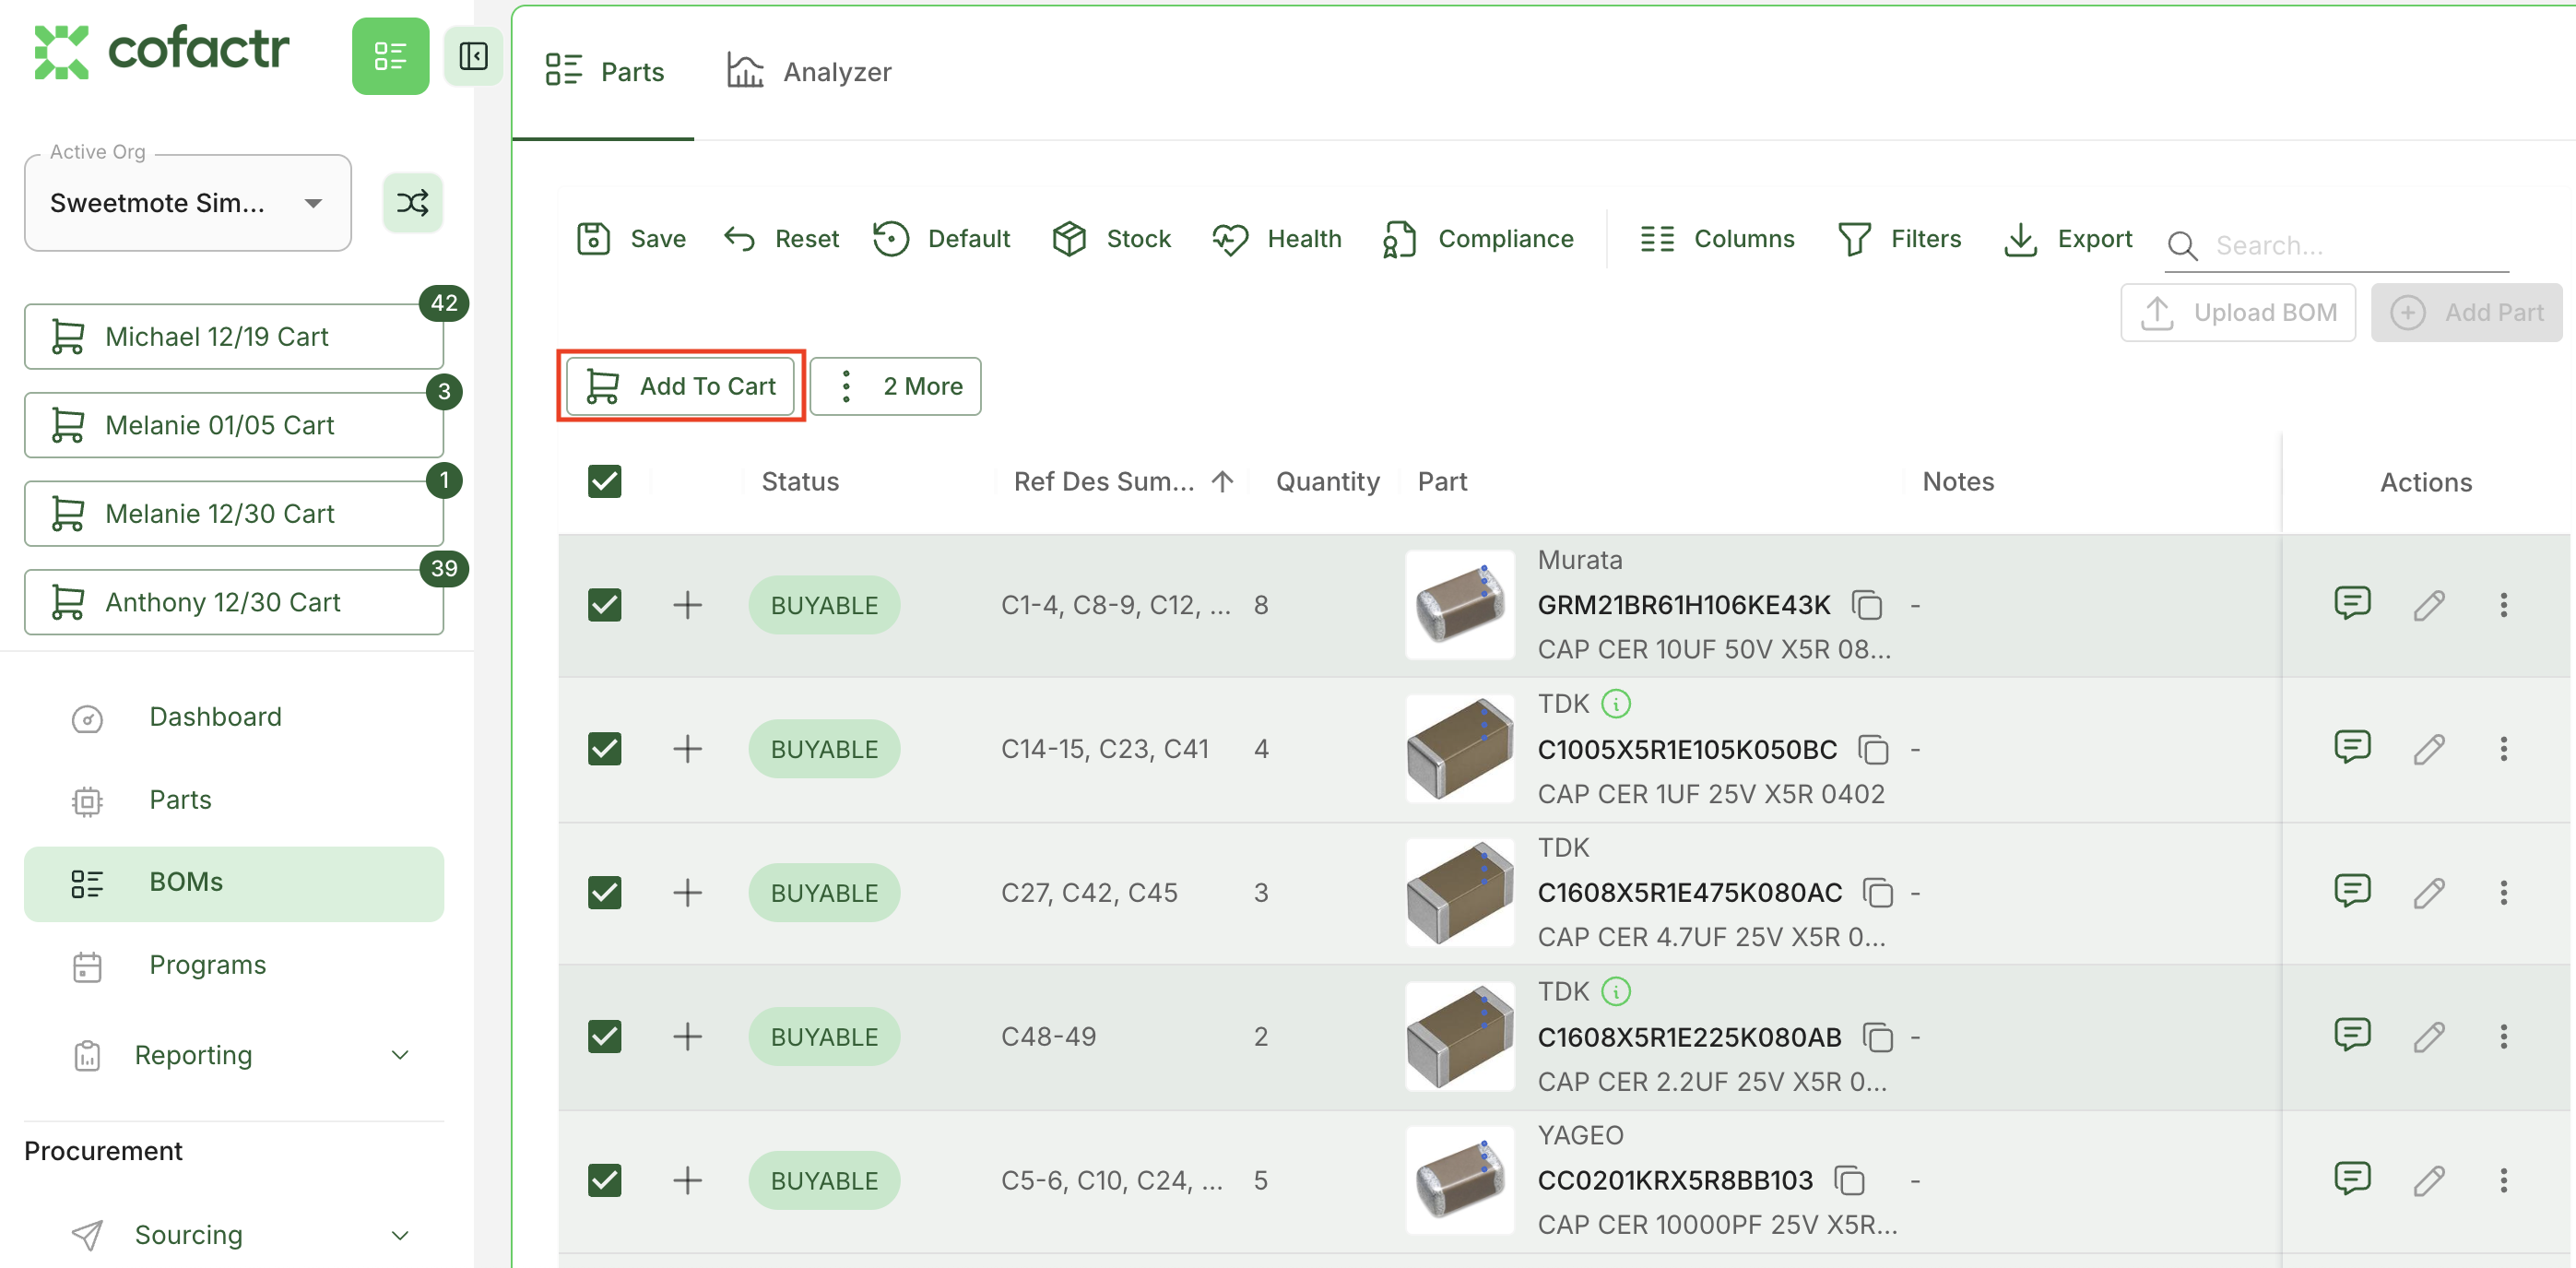
Task: Expand the GRM21BR61H106KE43K row with plus
Action: tap(687, 605)
